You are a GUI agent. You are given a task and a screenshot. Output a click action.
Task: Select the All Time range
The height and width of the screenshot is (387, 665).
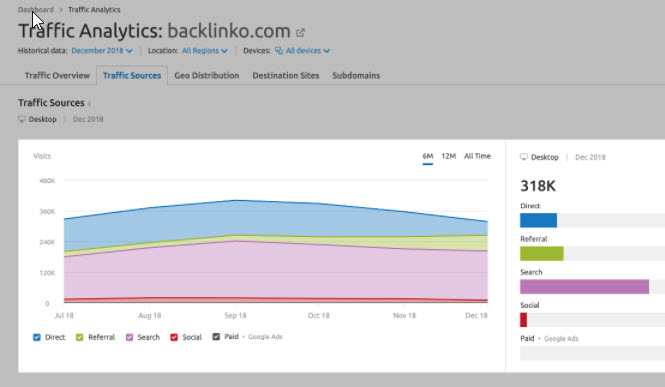[477, 156]
